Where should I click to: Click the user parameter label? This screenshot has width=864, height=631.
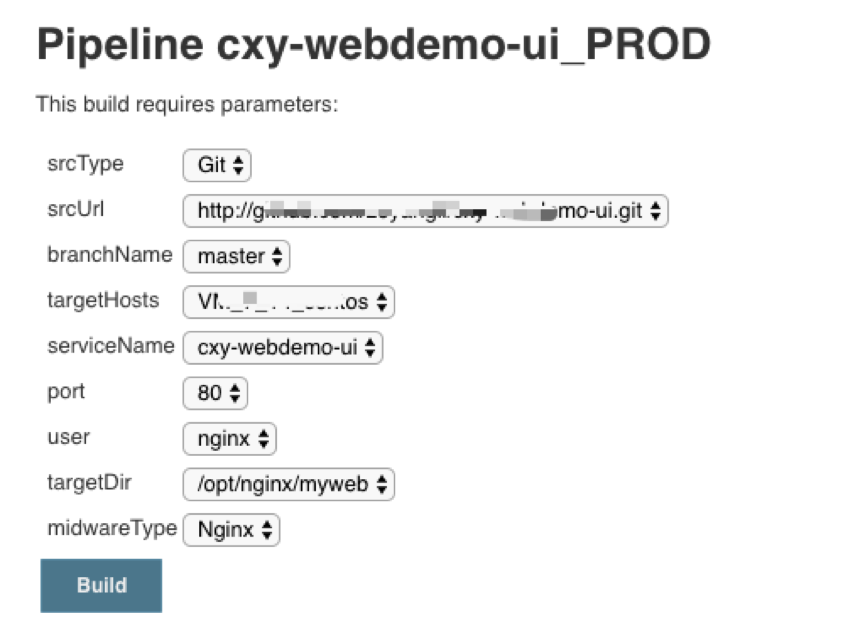coord(68,437)
